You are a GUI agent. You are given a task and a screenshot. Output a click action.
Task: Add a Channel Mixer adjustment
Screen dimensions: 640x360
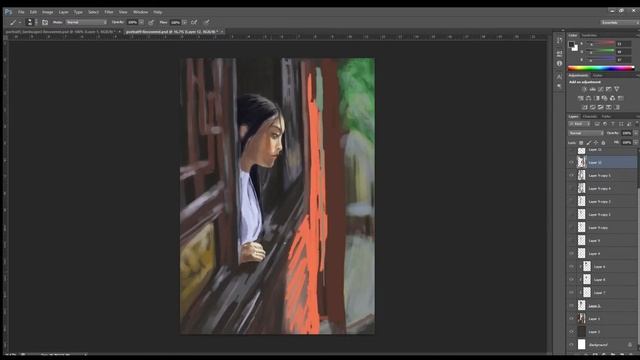click(x=612, y=98)
